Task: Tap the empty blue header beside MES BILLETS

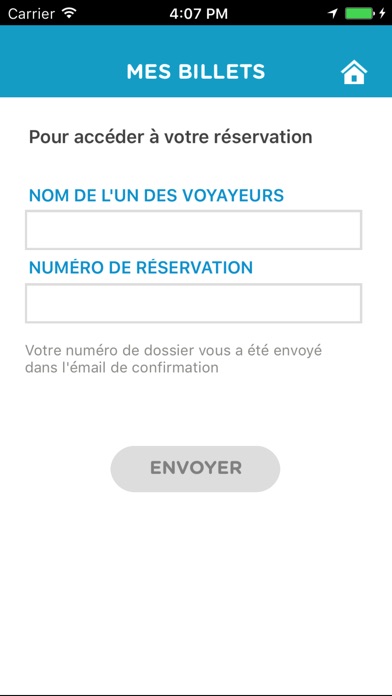Action: (x=62, y=72)
